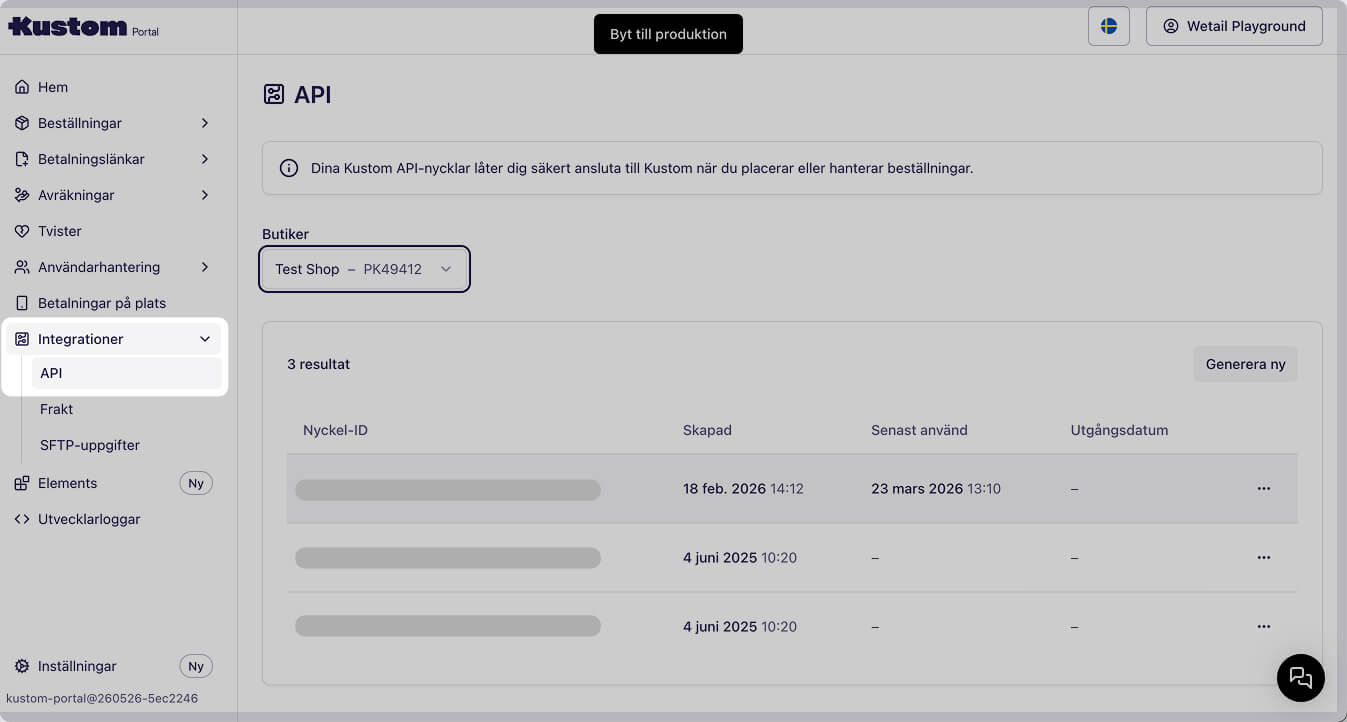This screenshot has height=722, width=1347.
Task: Click the Kustom Portal logo
Action: [83, 27]
